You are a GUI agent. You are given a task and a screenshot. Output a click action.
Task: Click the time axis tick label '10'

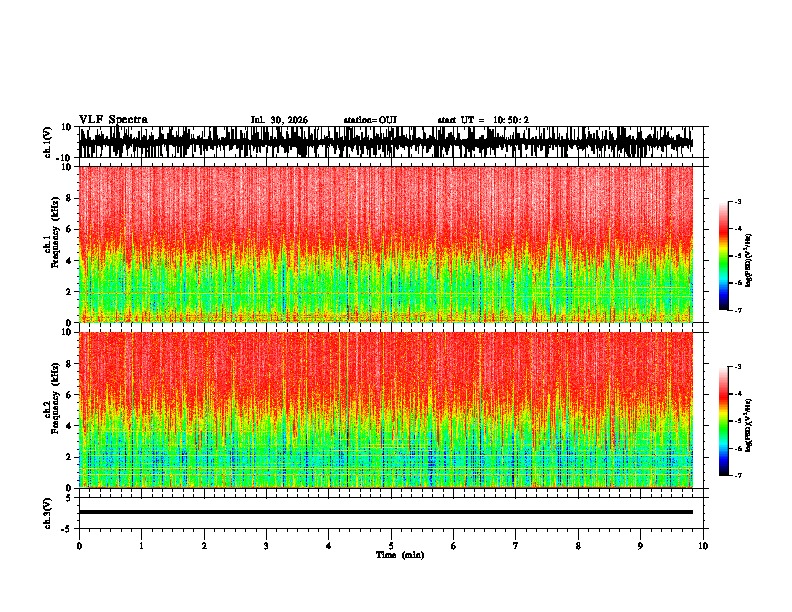click(703, 546)
